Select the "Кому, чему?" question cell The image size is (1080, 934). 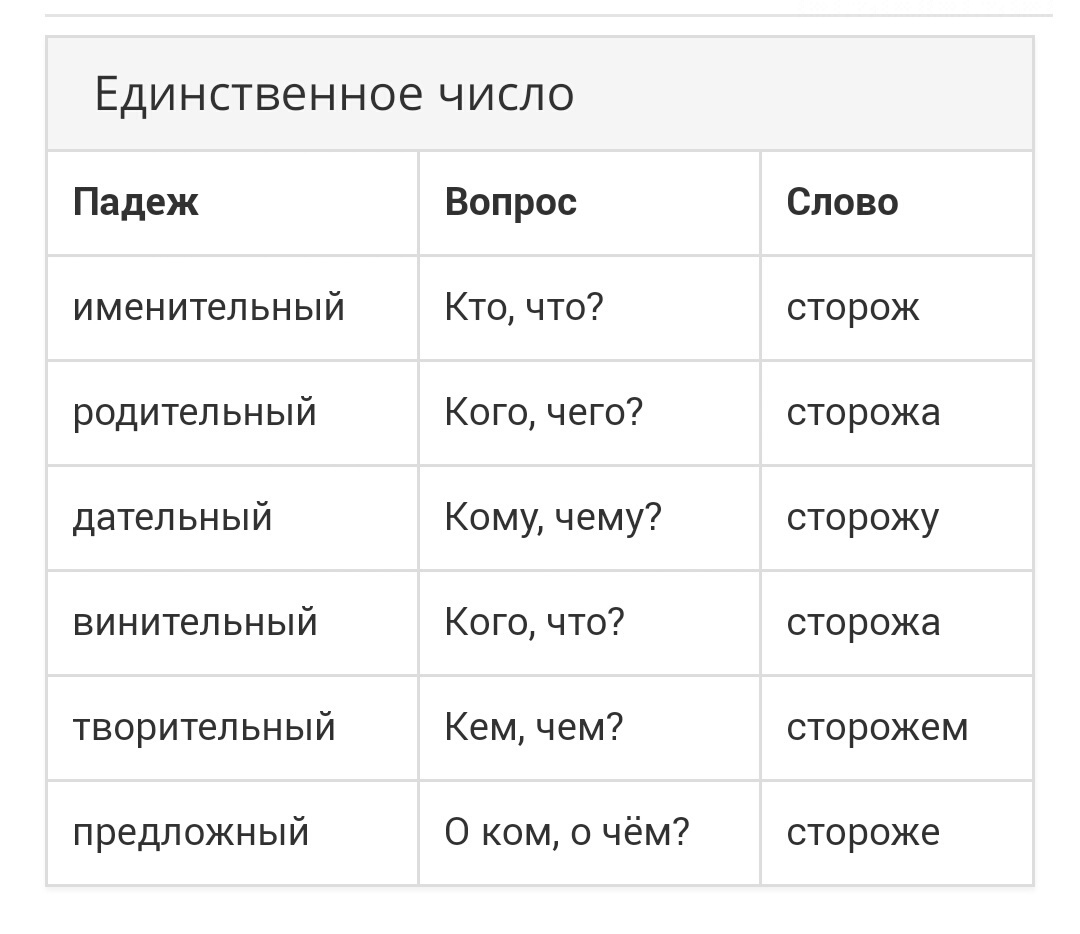pos(553,517)
